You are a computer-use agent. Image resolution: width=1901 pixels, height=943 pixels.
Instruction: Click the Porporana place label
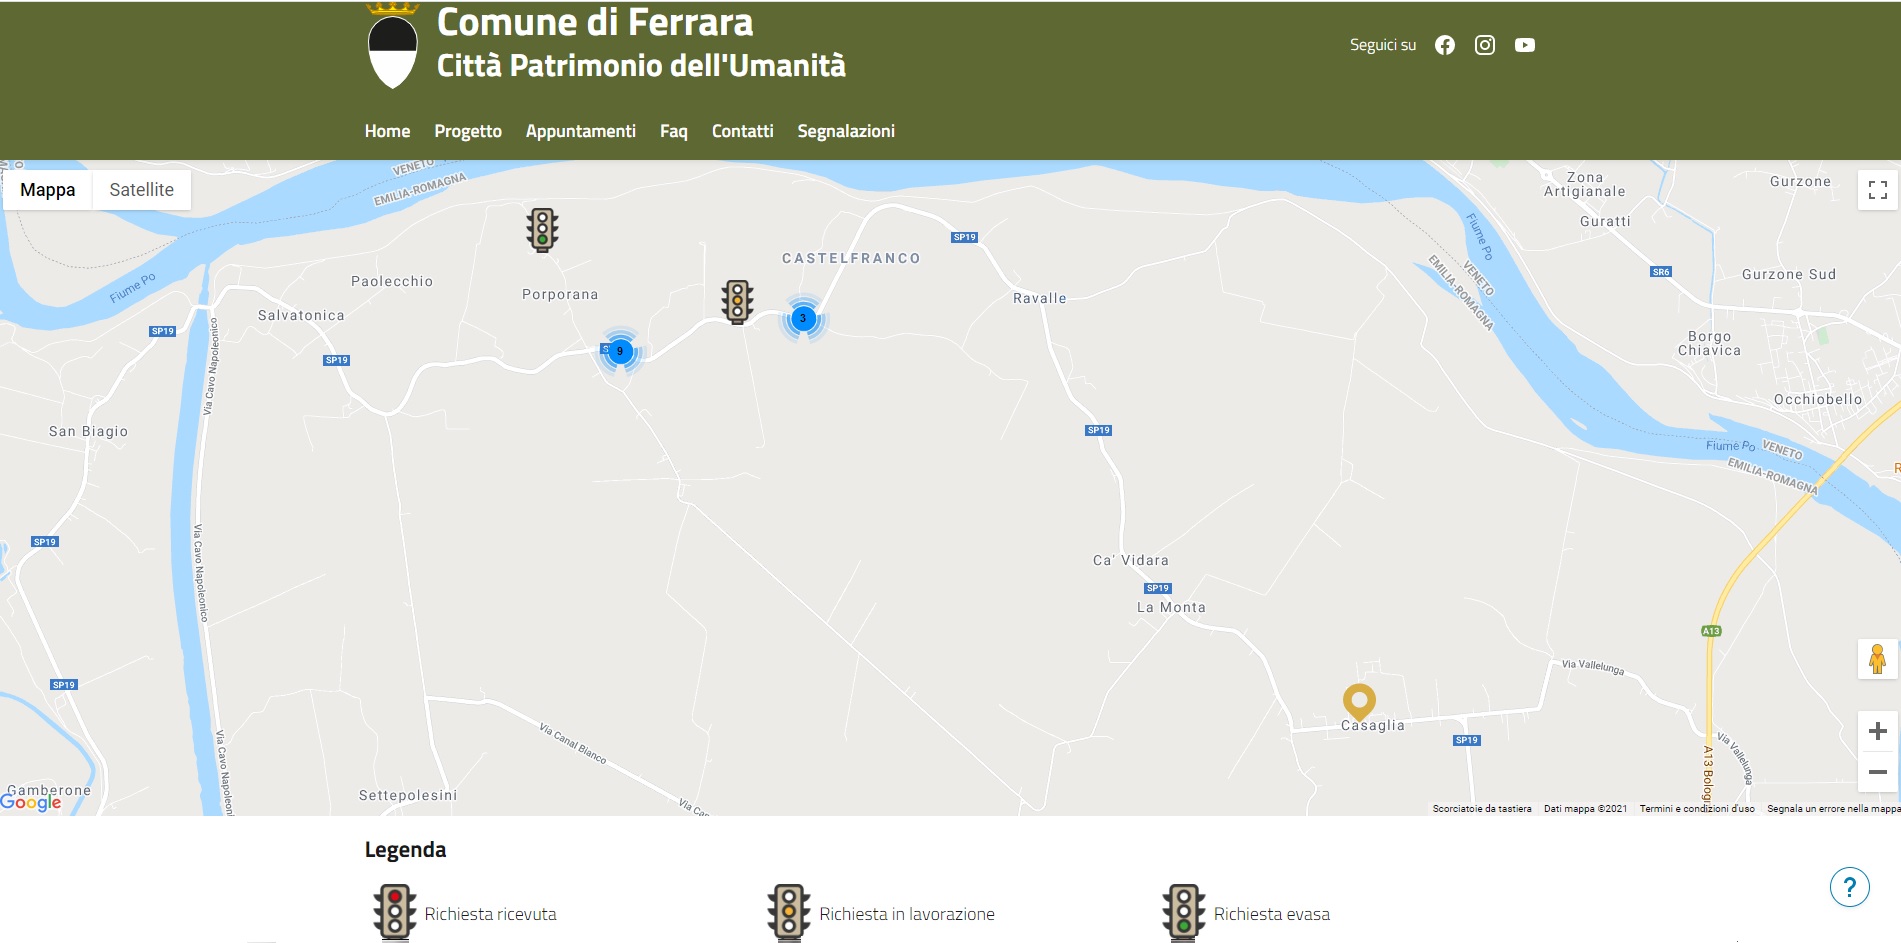pos(560,294)
